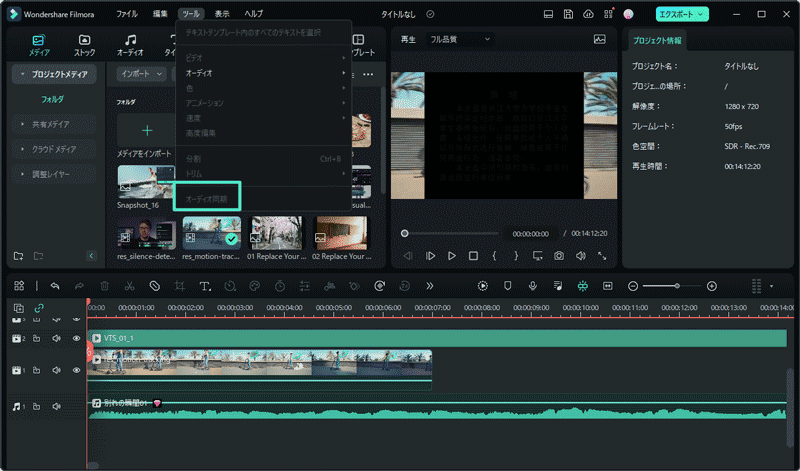Toggle the green auto-link chain icon
Screen dimensions: 800x471
(x=39, y=308)
